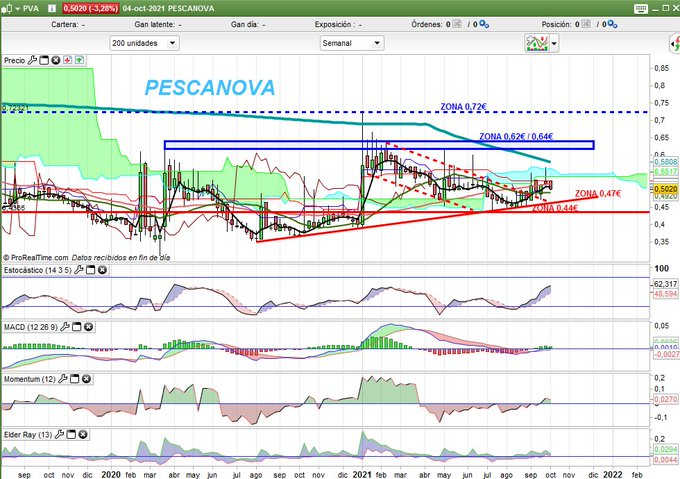The width and height of the screenshot is (680, 479).
Task: Expand the side panel arrow at right edge
Action: tap(675, 43)
